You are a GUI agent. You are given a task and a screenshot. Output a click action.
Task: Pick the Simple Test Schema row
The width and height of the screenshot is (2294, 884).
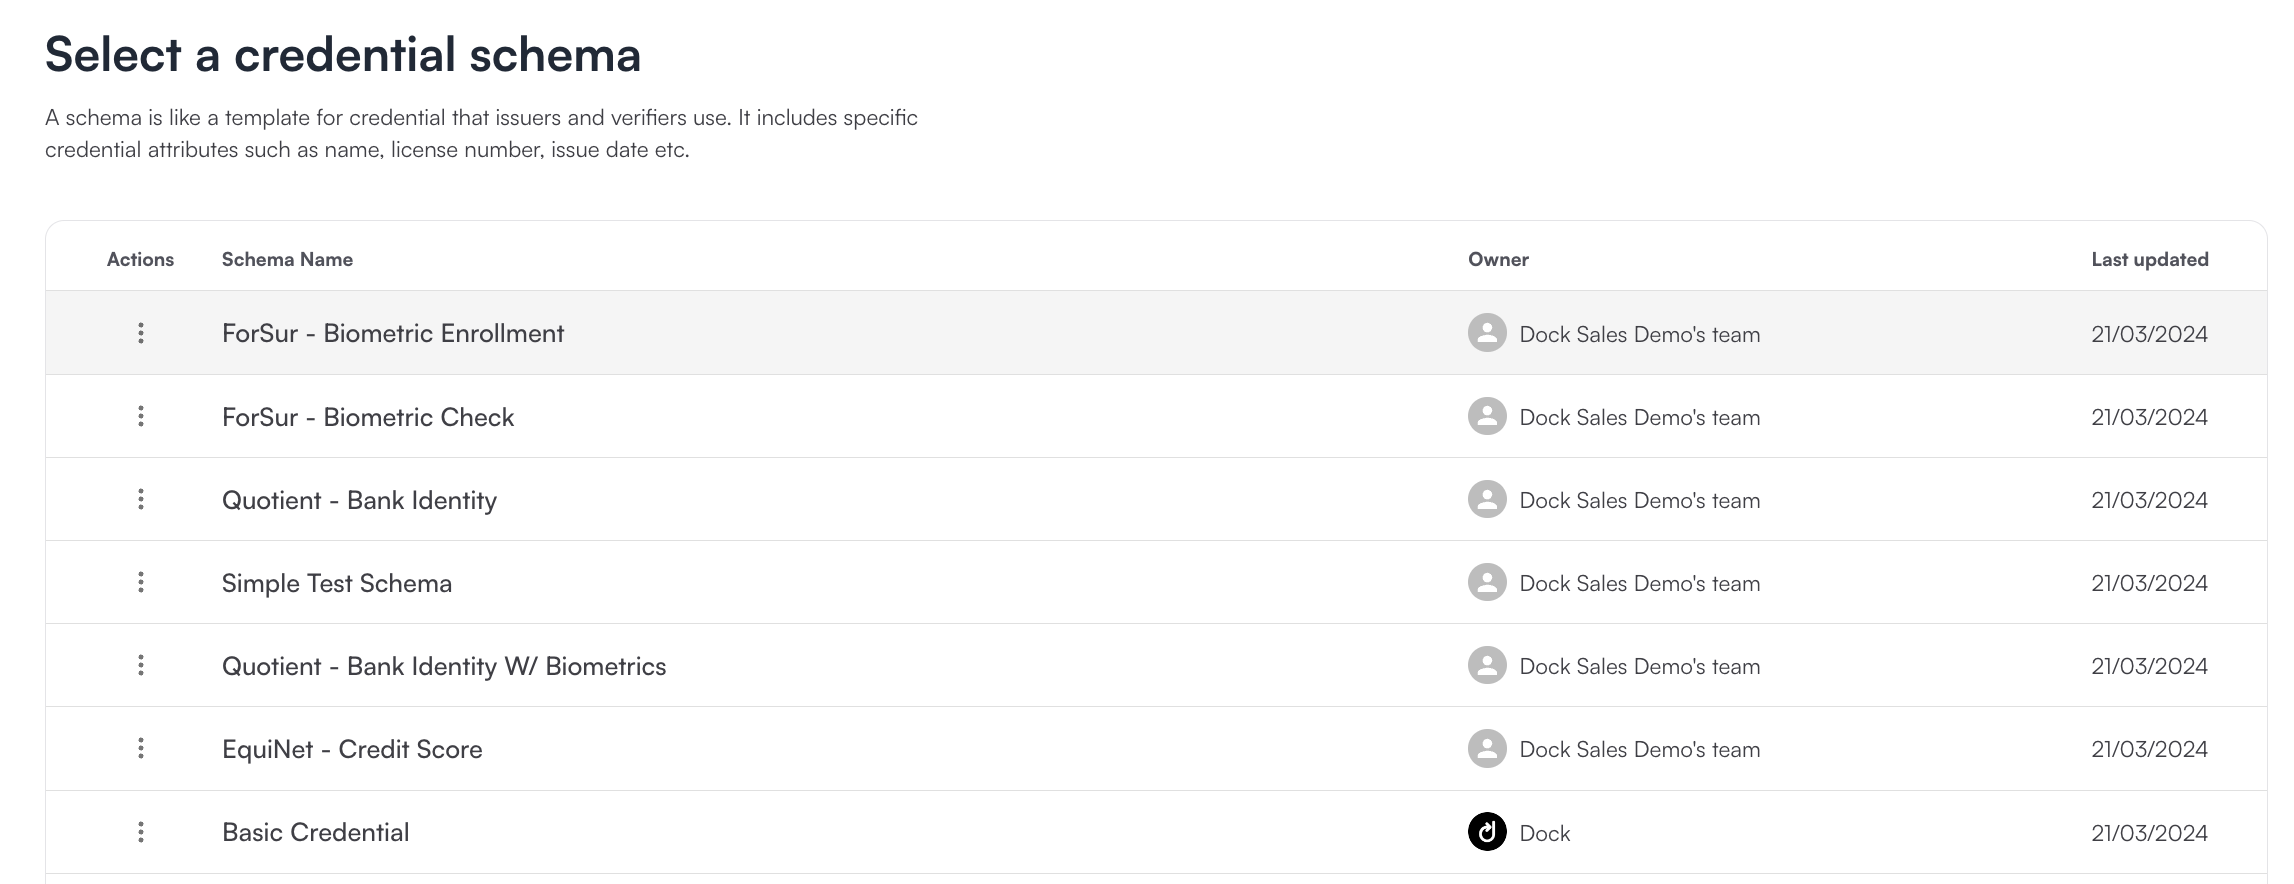point(337,583)
